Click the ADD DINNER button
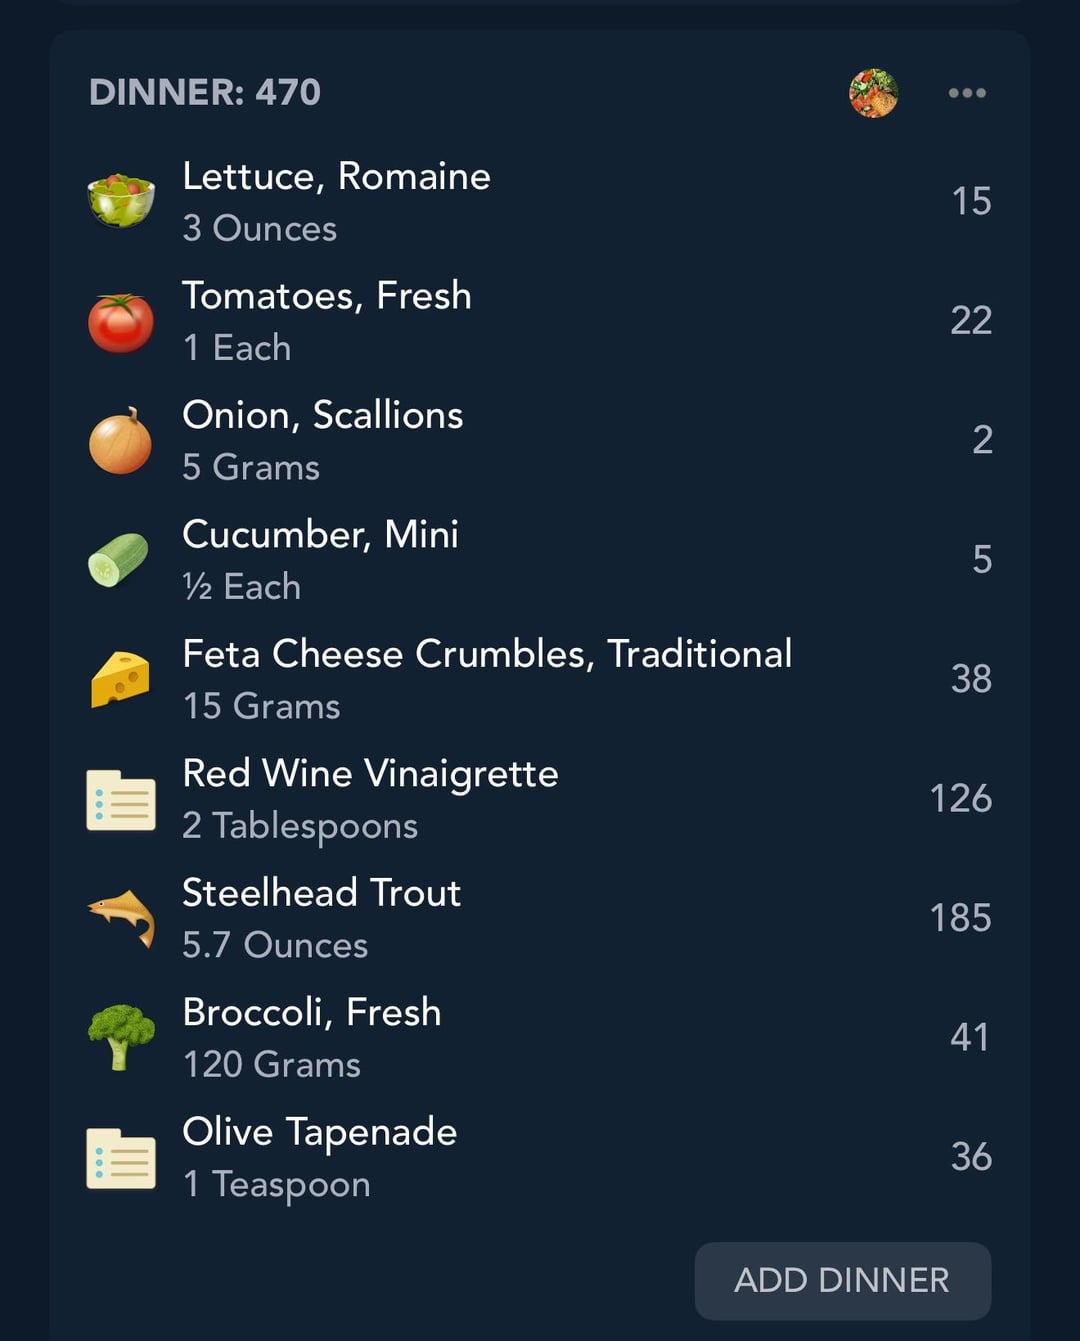 click(x=843, y=1281)
